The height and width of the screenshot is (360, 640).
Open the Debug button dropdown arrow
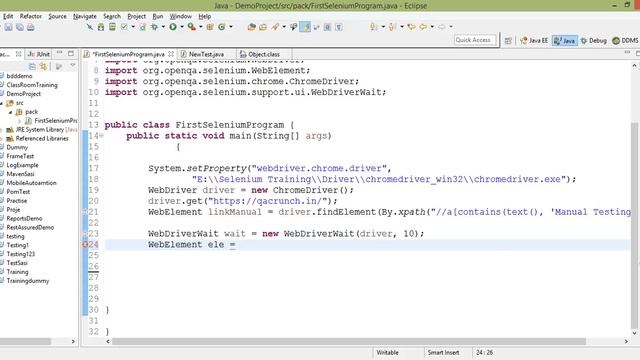click(x=163, y=27)
